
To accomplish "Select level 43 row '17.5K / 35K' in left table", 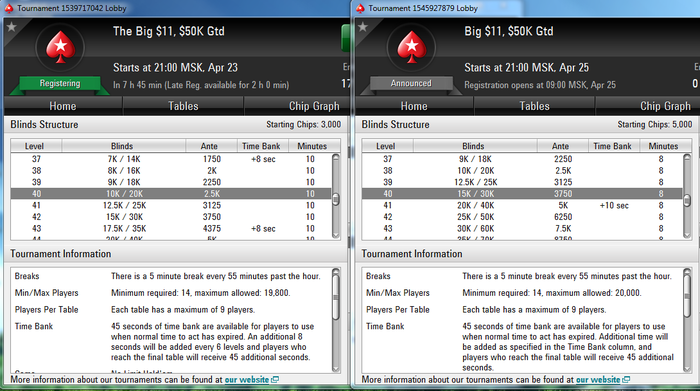I will click(x=171, y=229).
